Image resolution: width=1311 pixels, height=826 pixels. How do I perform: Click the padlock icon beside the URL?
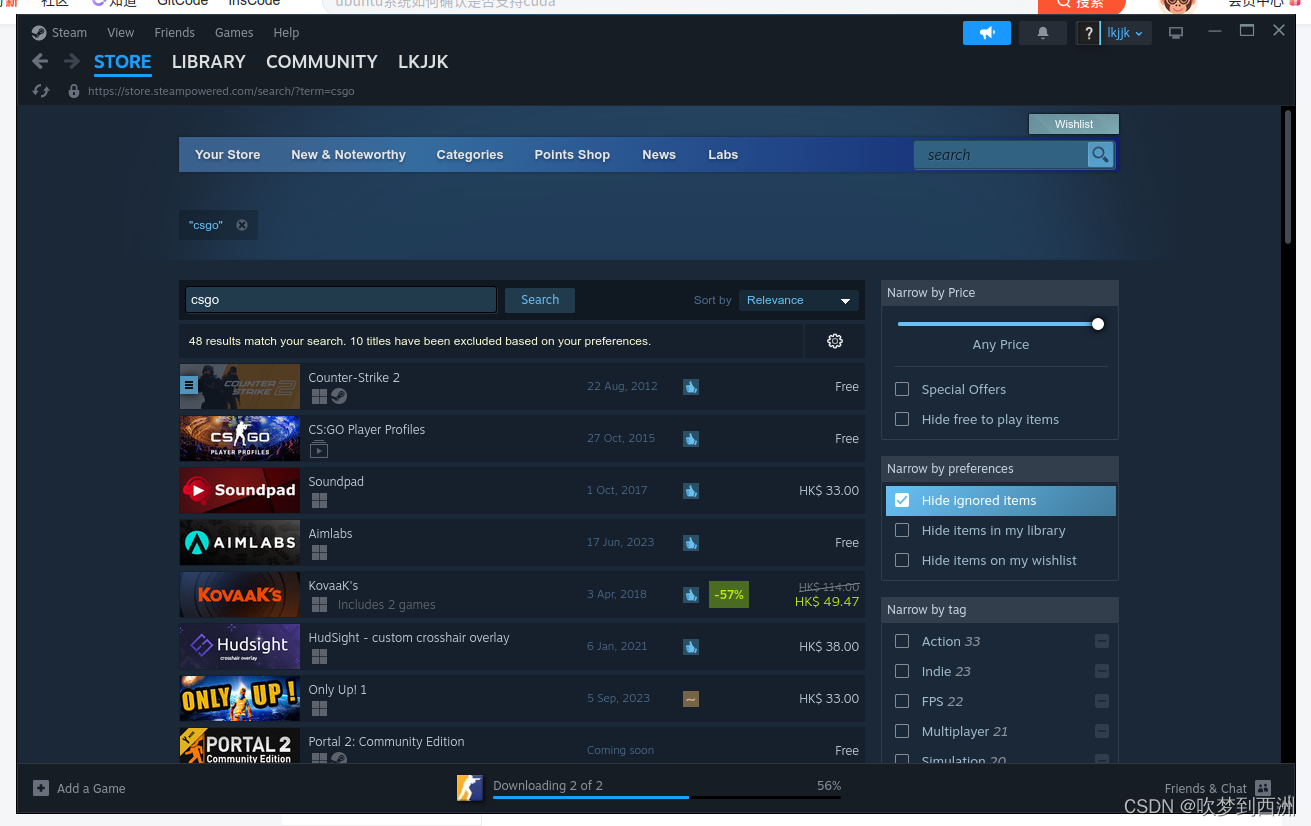point(73,91)
